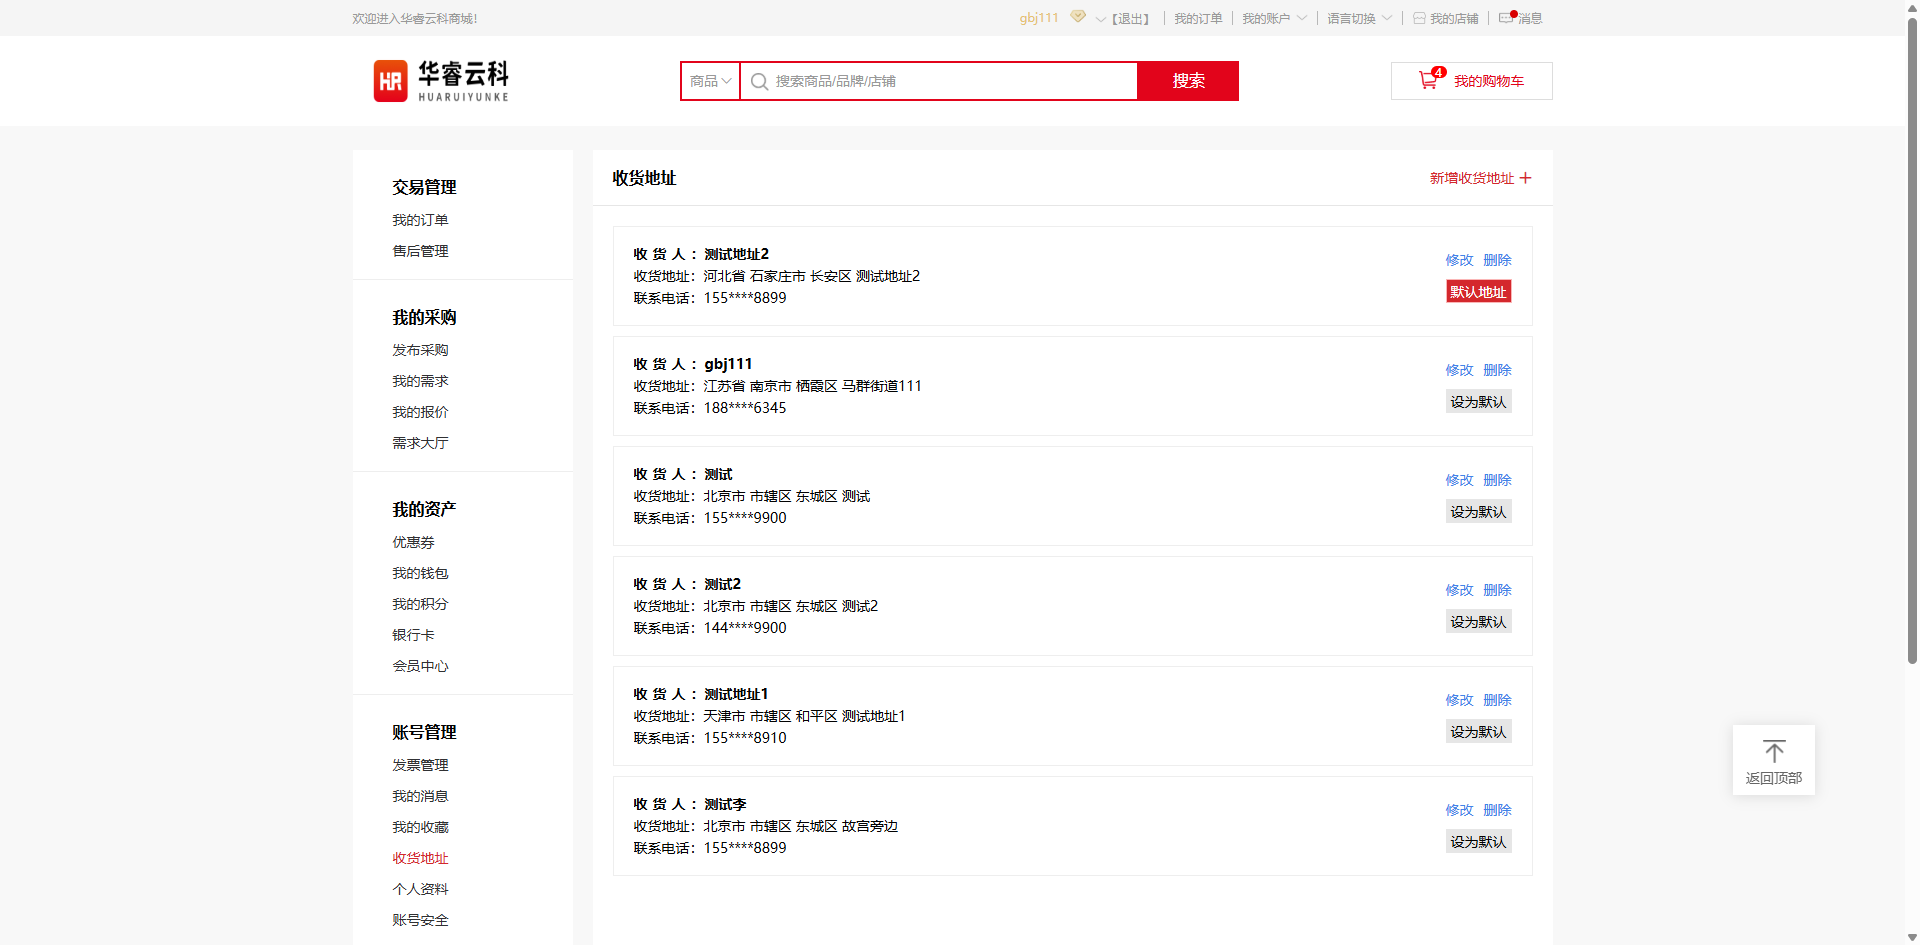
Task: Expand the 商品 search category dropdown
Action: tap(710, 81)
